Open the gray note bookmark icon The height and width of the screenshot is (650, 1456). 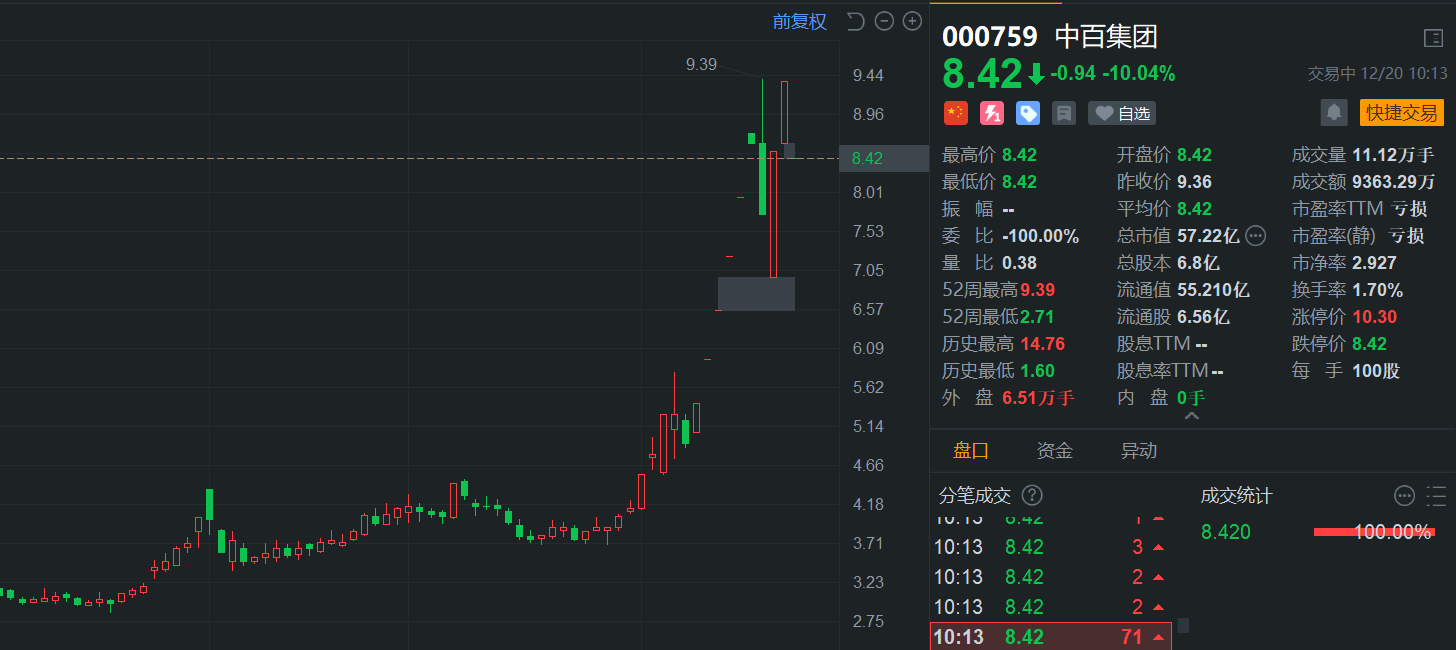(1064, 113)
